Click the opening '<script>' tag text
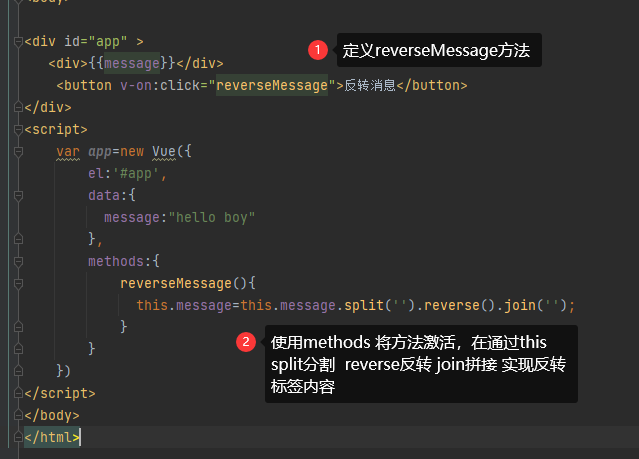This screenshot has height=459, width=639. point(56,129)
